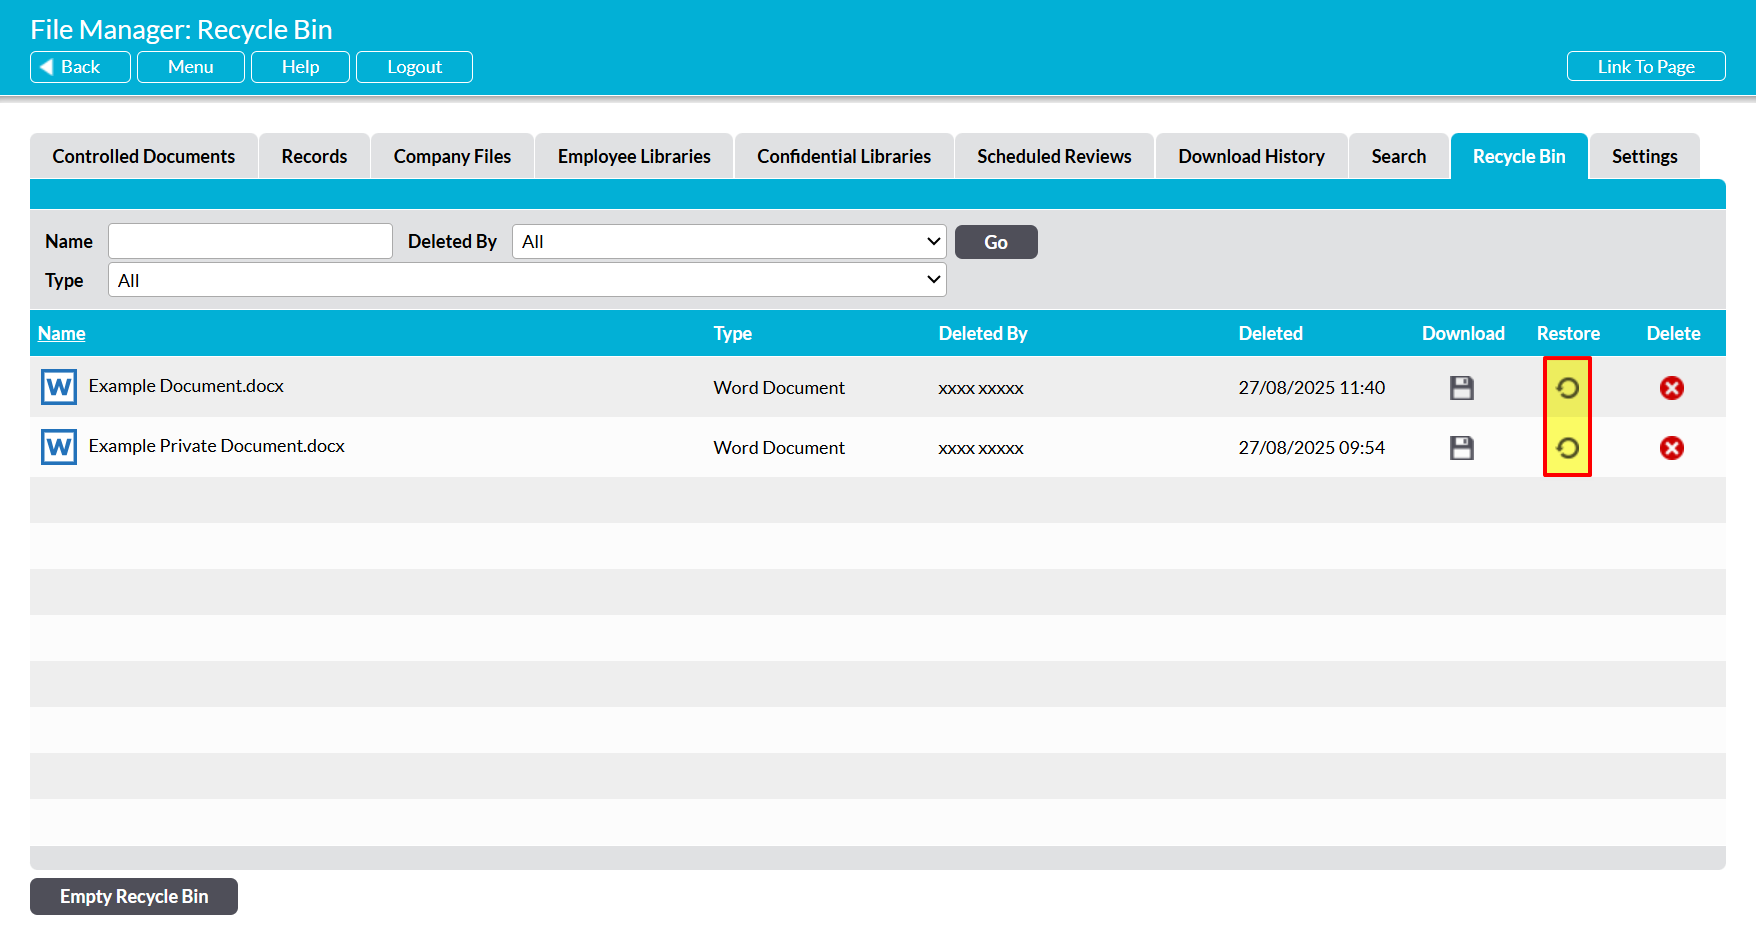Image resolution: width=1756 pixels, height=943 pixels.
Task: Expand the Type filter dropdown
Action: point(527,281)
